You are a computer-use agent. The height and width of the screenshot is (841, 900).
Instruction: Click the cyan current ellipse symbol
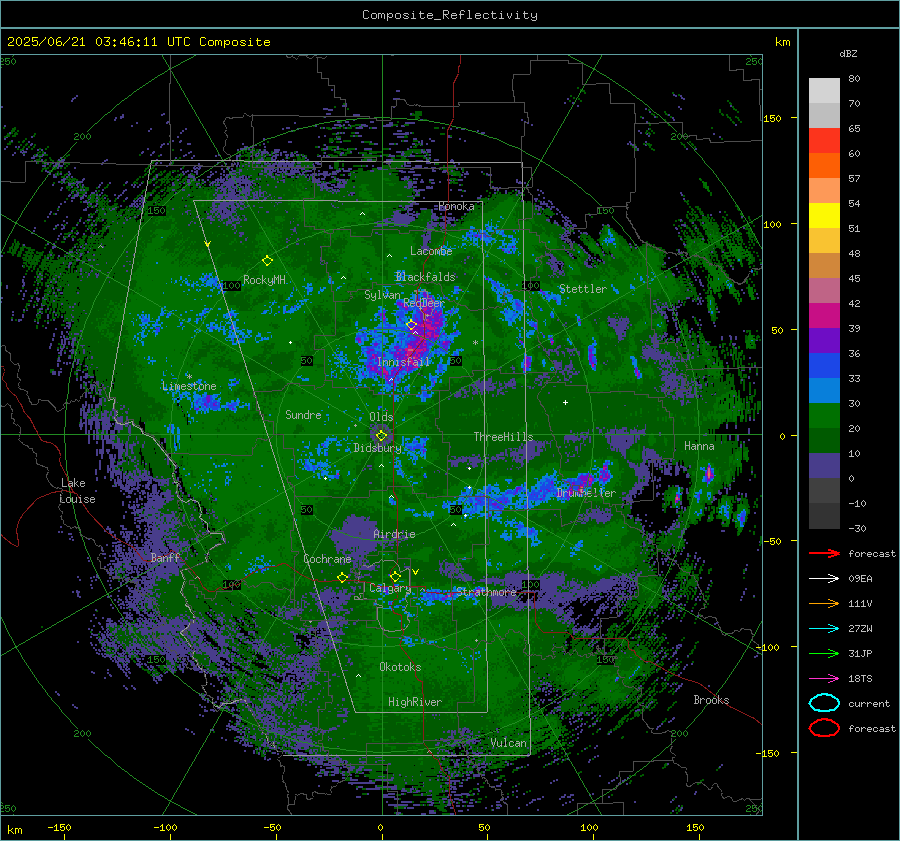click(824, 703)
